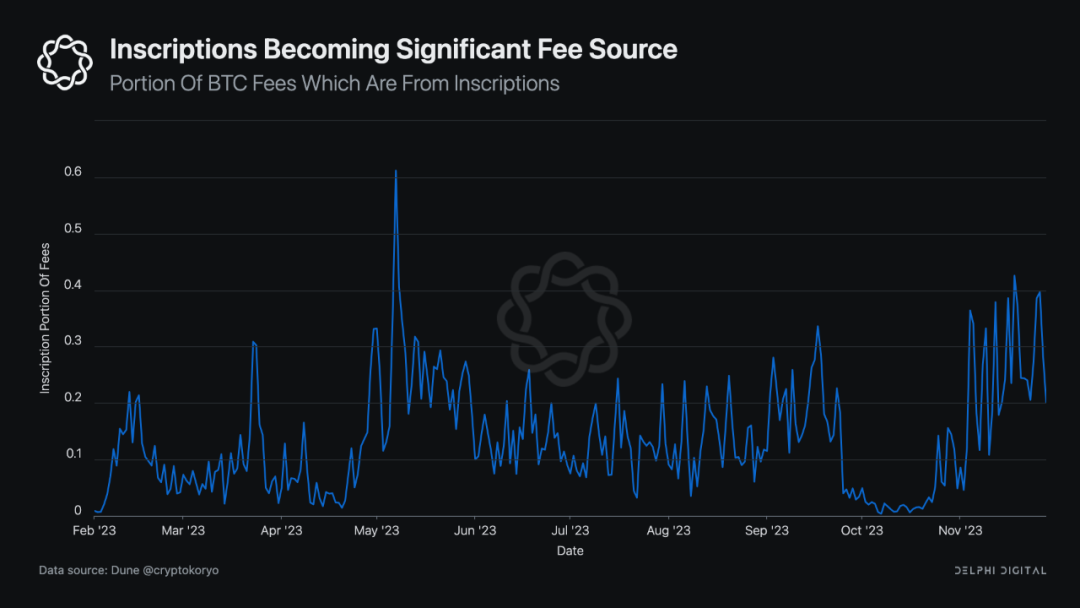Image resolution: width=1080 pixels, height=608 pixels.
Task: Click the center watermark knot logo
Action: [x=564, y=319]
